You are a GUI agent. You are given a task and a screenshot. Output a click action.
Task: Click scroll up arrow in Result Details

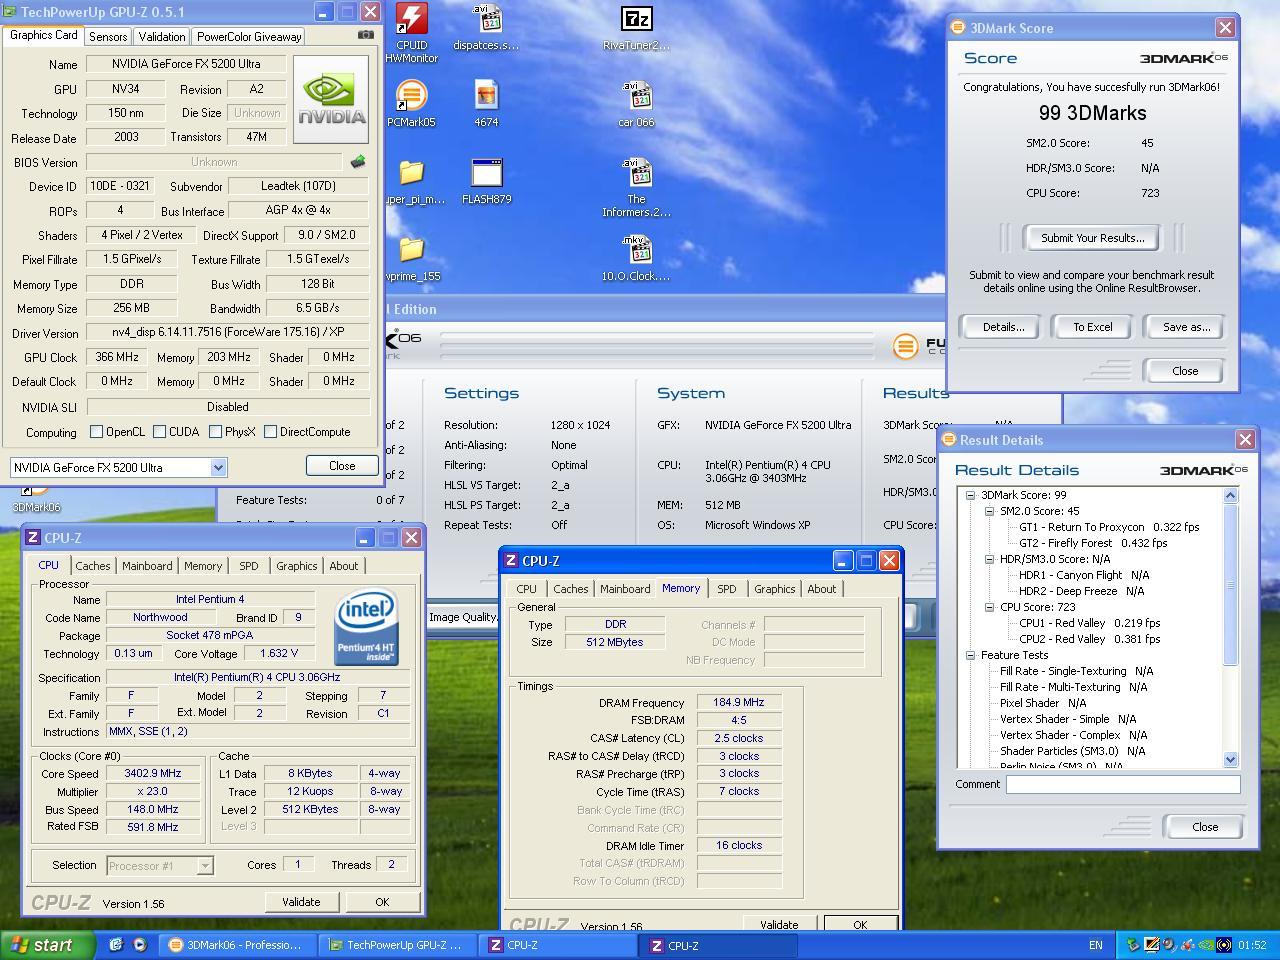[x=1230, y=495]
